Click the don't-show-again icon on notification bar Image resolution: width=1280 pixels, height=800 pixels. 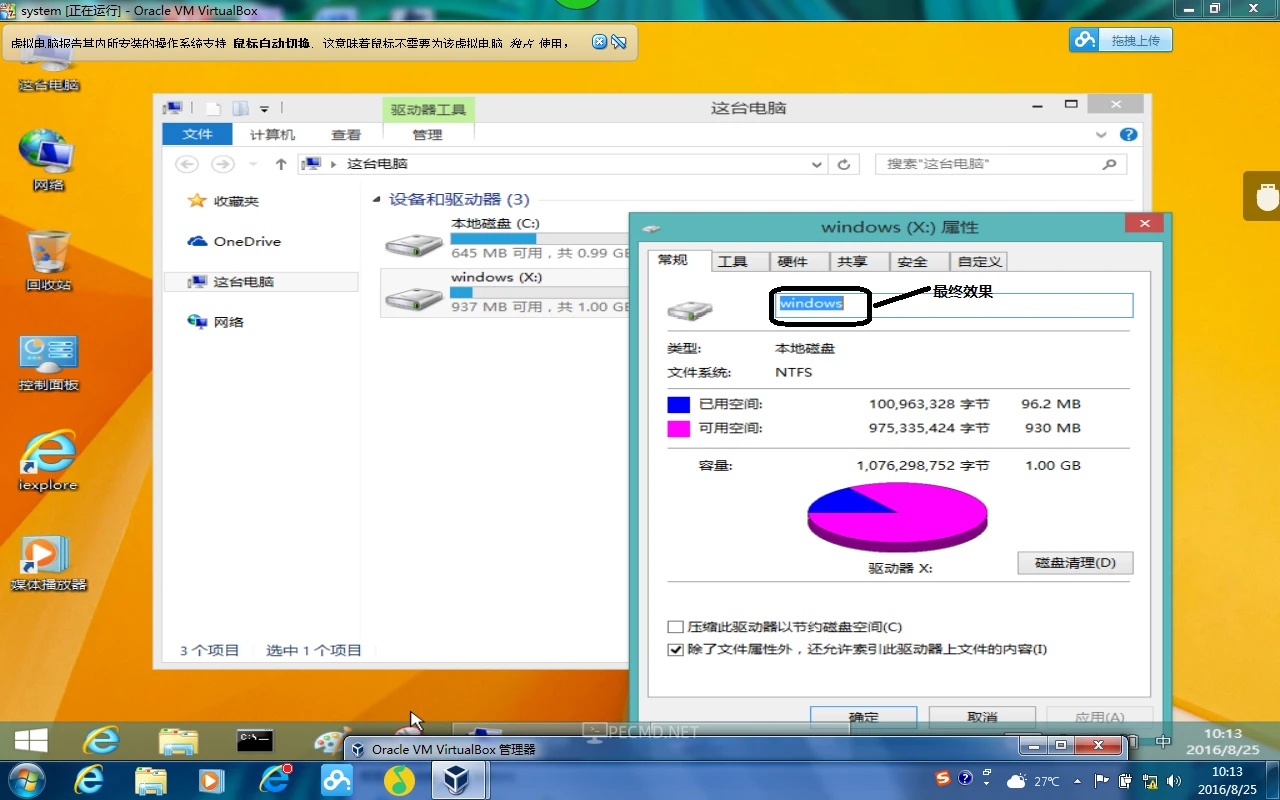click(x=619, y=42)
